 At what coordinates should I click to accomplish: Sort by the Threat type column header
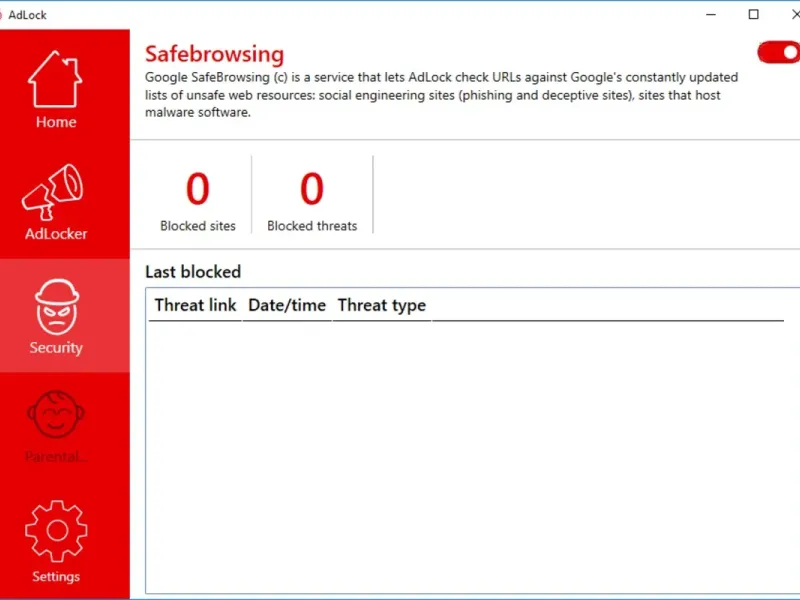(x=382, y=305)
